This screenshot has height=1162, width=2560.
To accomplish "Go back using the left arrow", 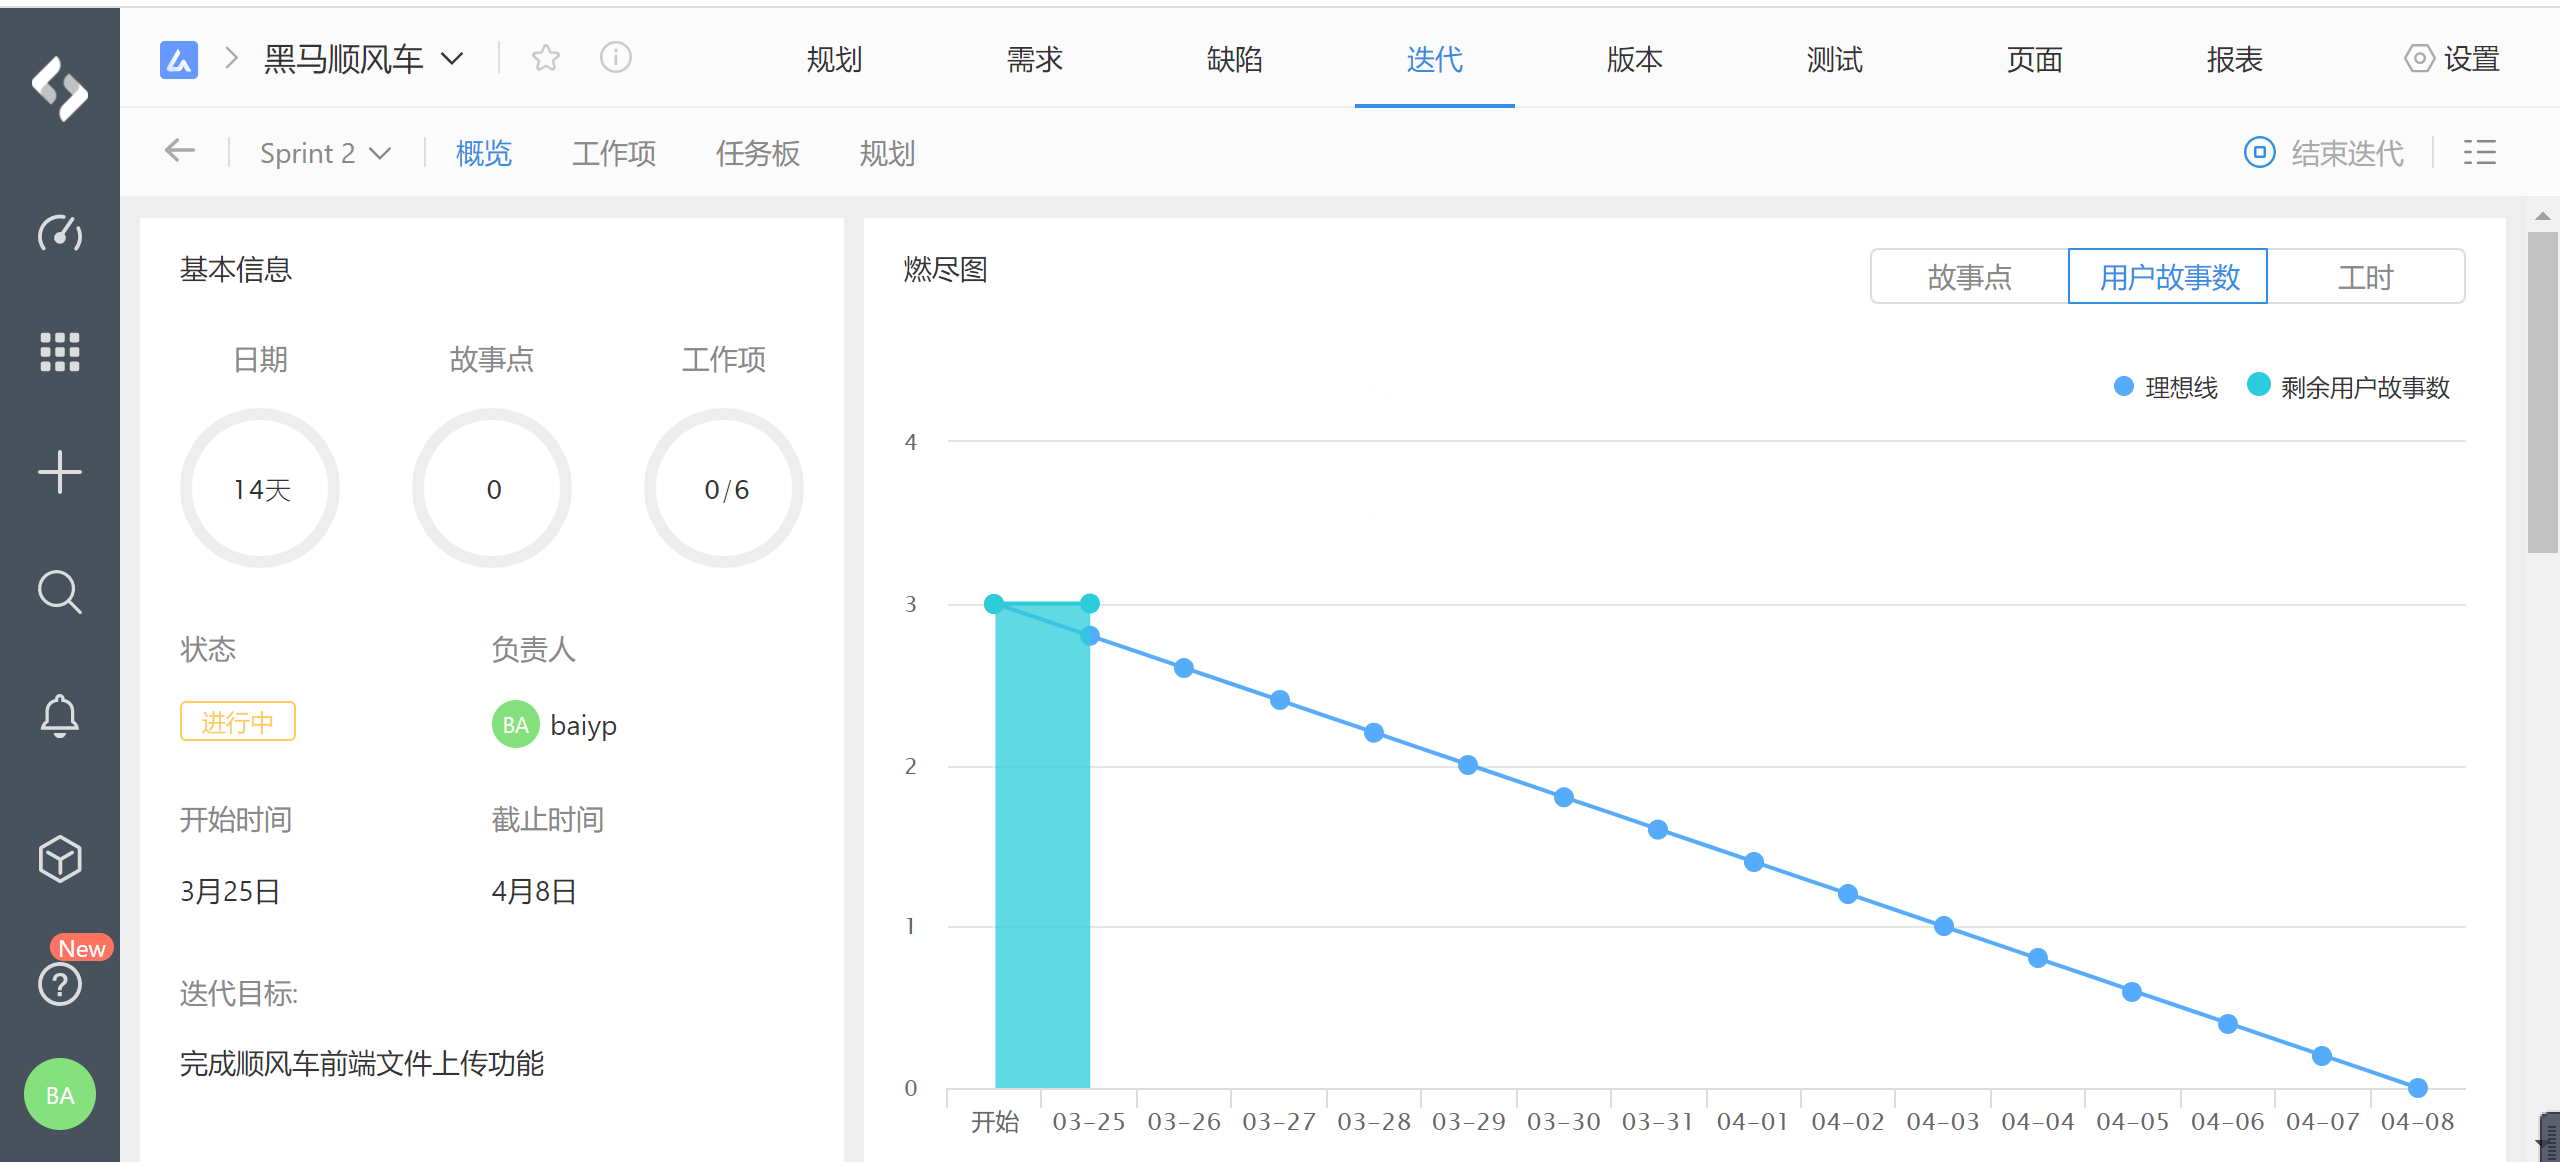I will click(180, 151).
